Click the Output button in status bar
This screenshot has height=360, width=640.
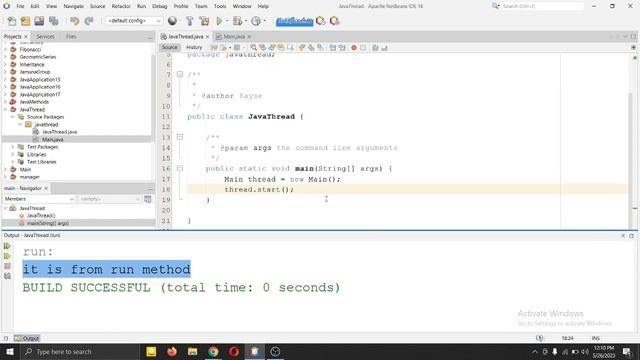tap(27, 338)
